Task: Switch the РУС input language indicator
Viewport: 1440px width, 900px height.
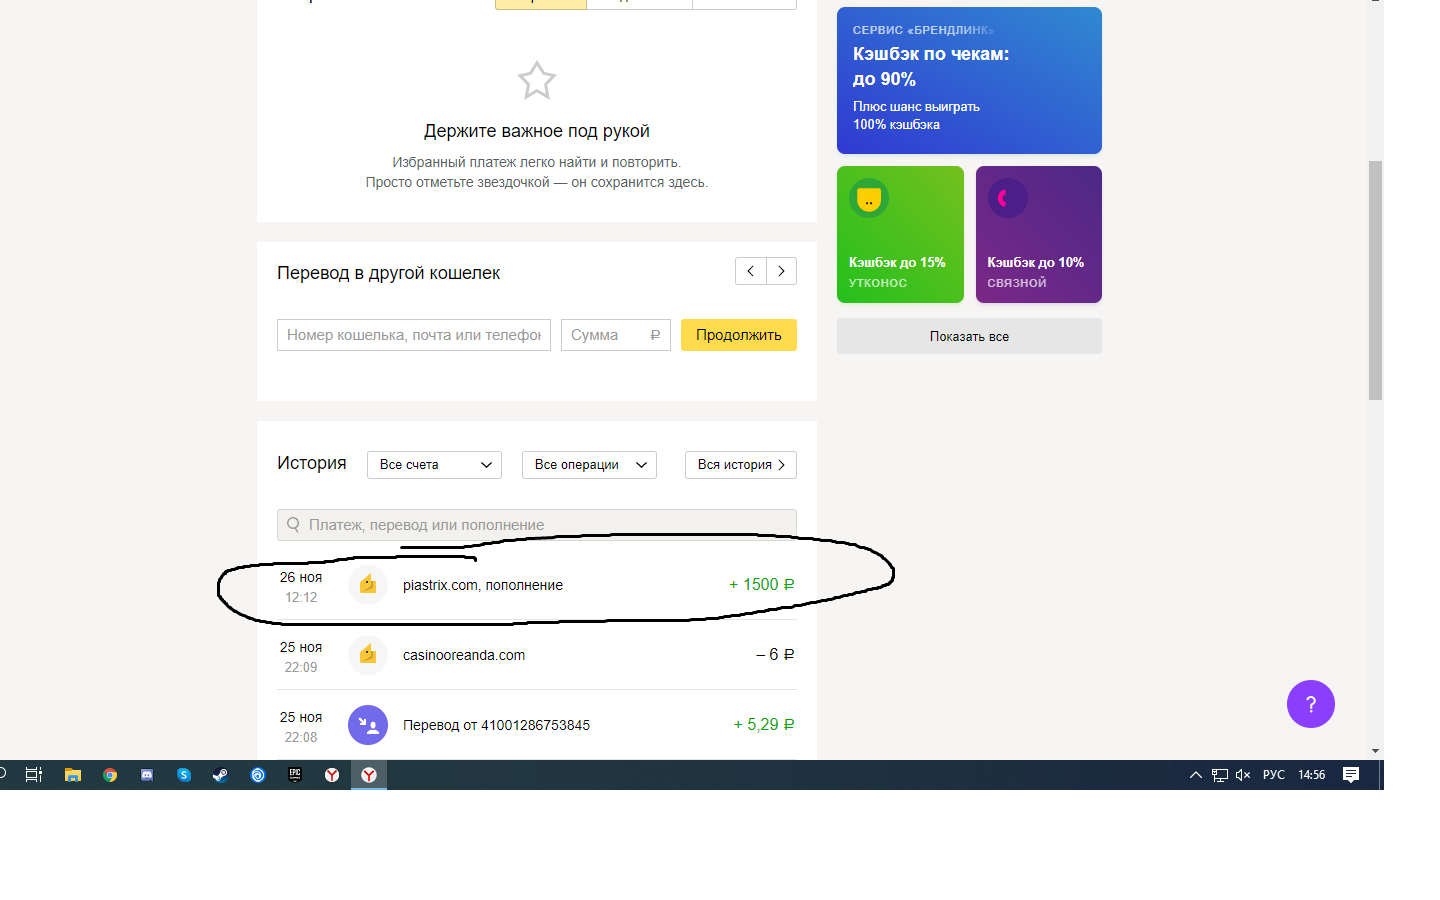Action: 1274,775
